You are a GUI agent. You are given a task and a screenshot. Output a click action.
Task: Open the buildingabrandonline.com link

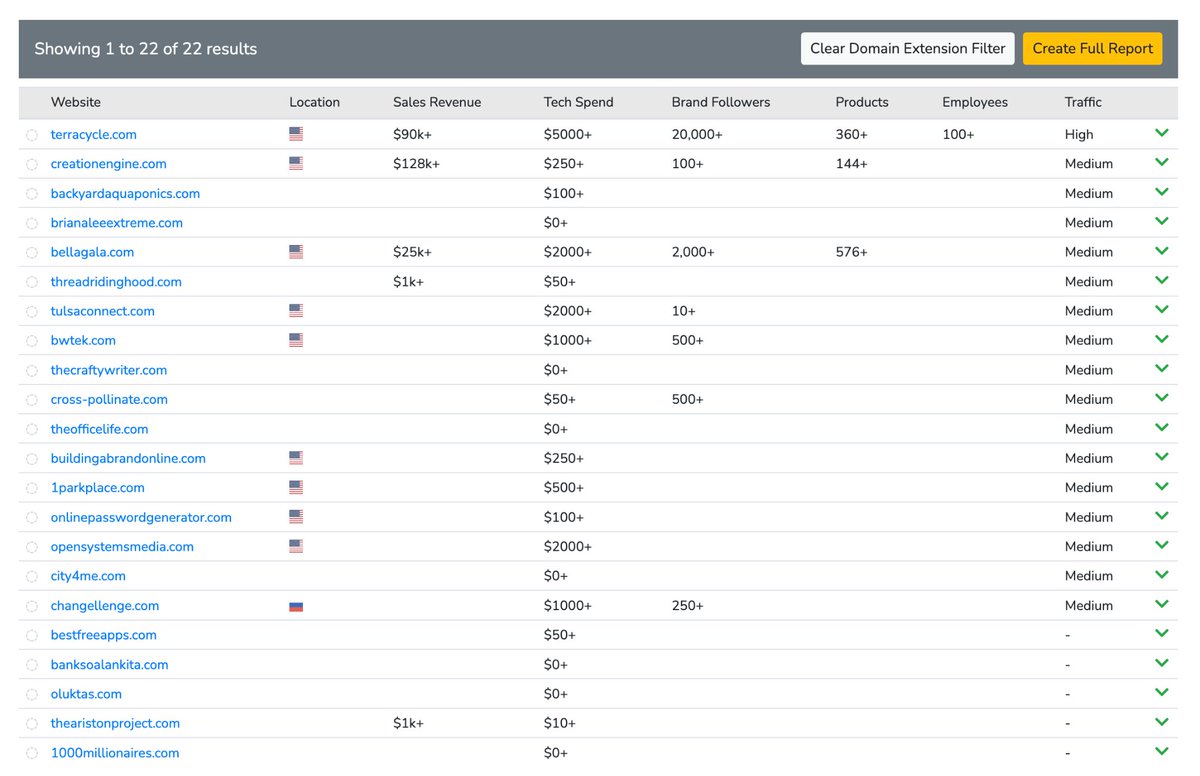click(x=128, y=458)
